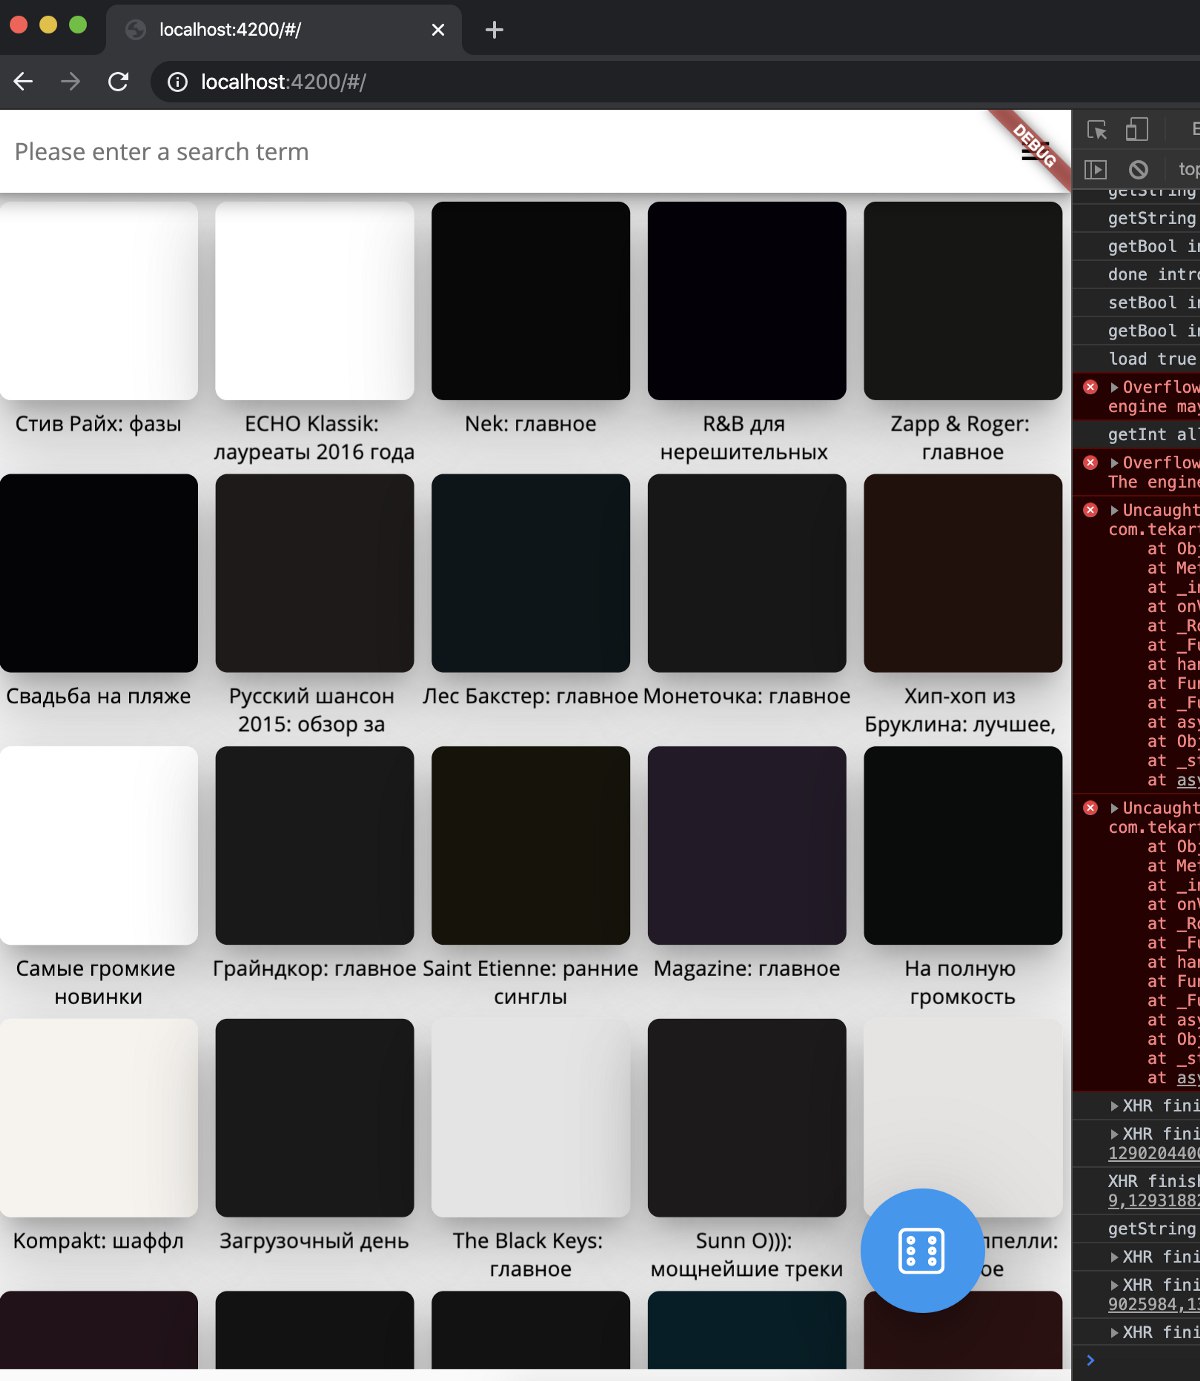Open the Zapp & Roger cover
This screenshot has width=1200, height=1381.
coord(963,301)
